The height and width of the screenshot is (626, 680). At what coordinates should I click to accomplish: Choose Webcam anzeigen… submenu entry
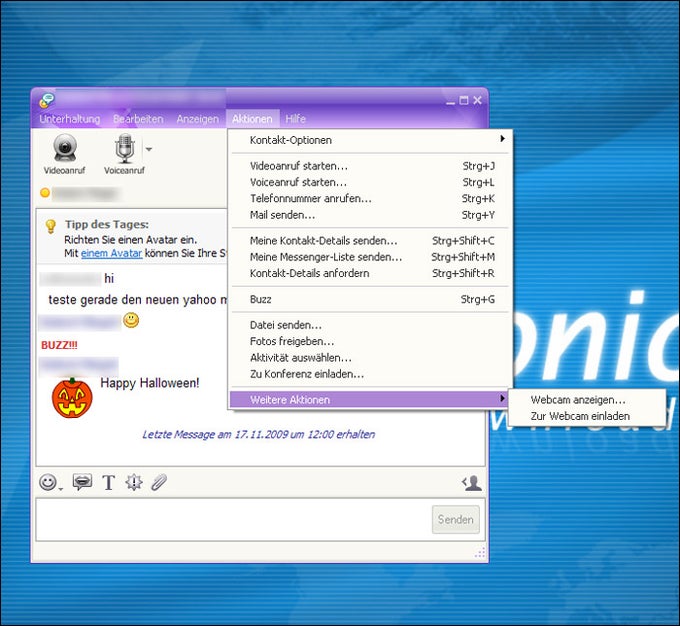coord(587,400)
